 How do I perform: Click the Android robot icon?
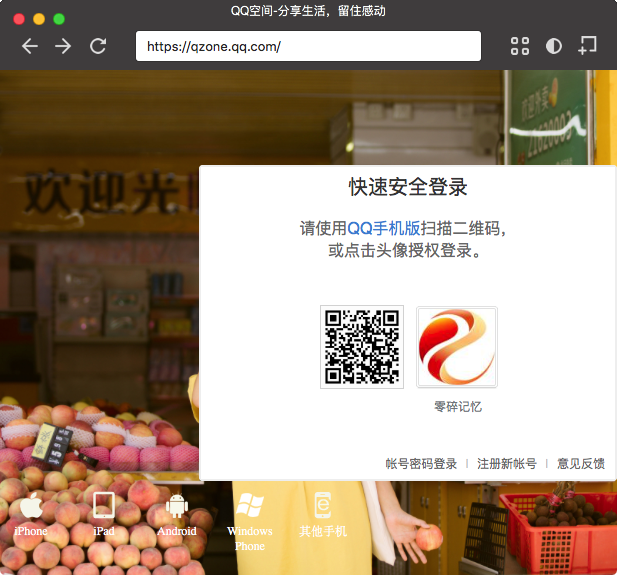(177, 506)
